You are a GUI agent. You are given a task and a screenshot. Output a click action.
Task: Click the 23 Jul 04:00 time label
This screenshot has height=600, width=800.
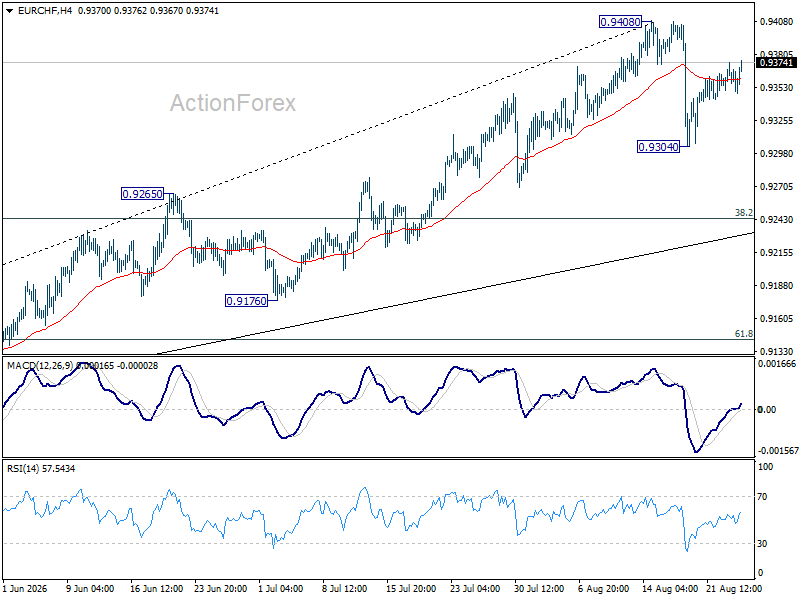click(475, 589)
